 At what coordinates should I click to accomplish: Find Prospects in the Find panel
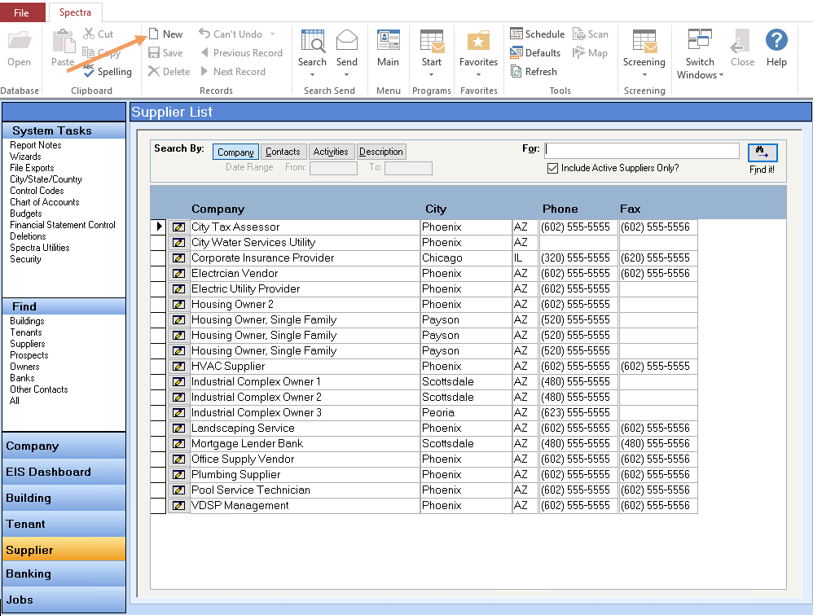[x=29, y=356]
